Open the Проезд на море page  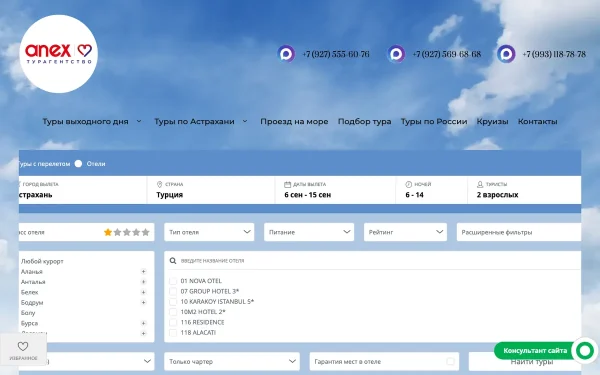coord(294,122)
